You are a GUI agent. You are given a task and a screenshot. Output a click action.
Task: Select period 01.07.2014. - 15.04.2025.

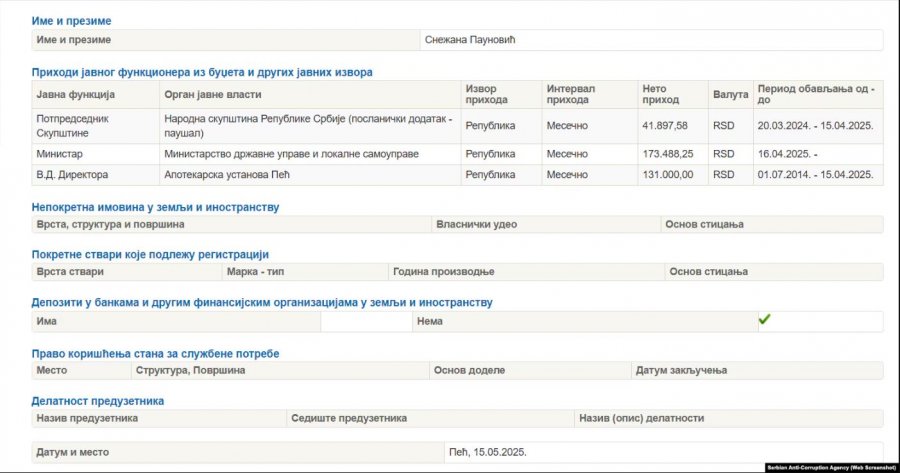pyautogui.click(x=815, y=175)
